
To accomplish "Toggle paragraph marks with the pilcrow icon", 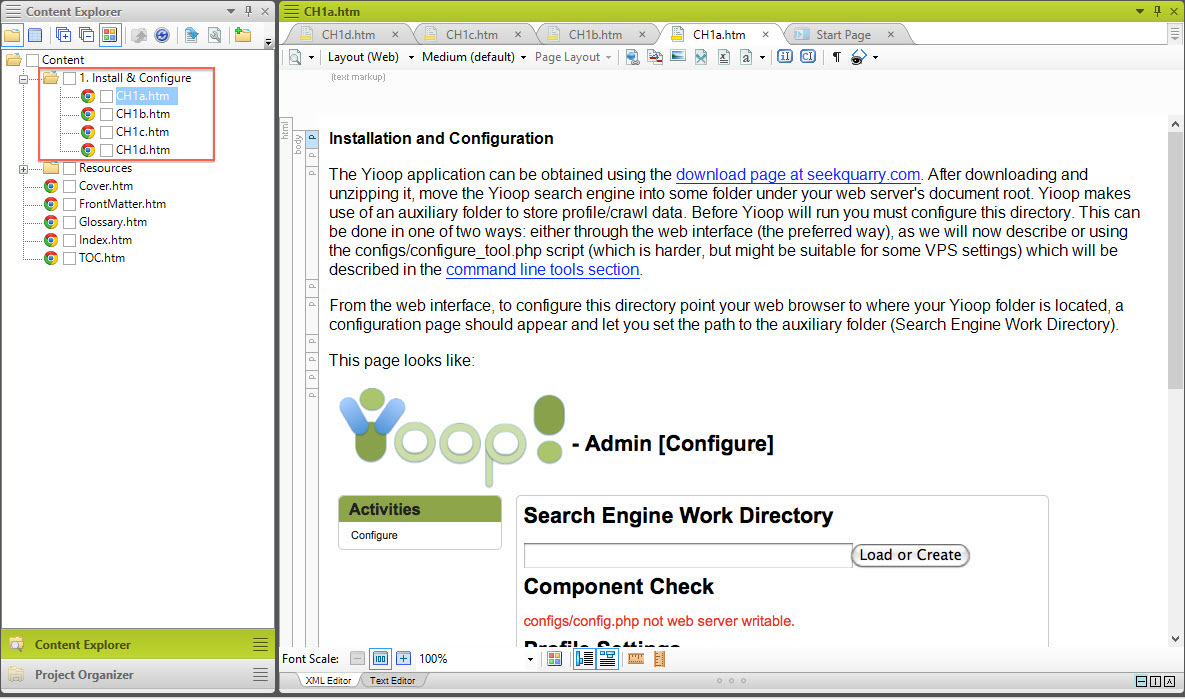I will [836, 58].
